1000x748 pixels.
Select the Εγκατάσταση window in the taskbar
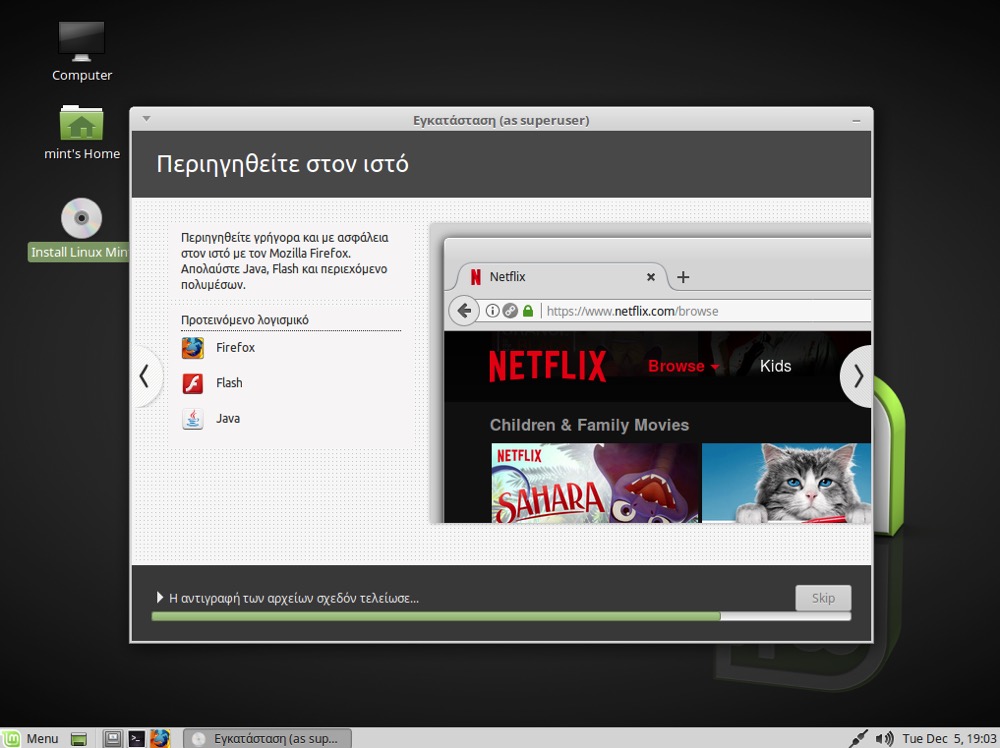coord(267,738)
